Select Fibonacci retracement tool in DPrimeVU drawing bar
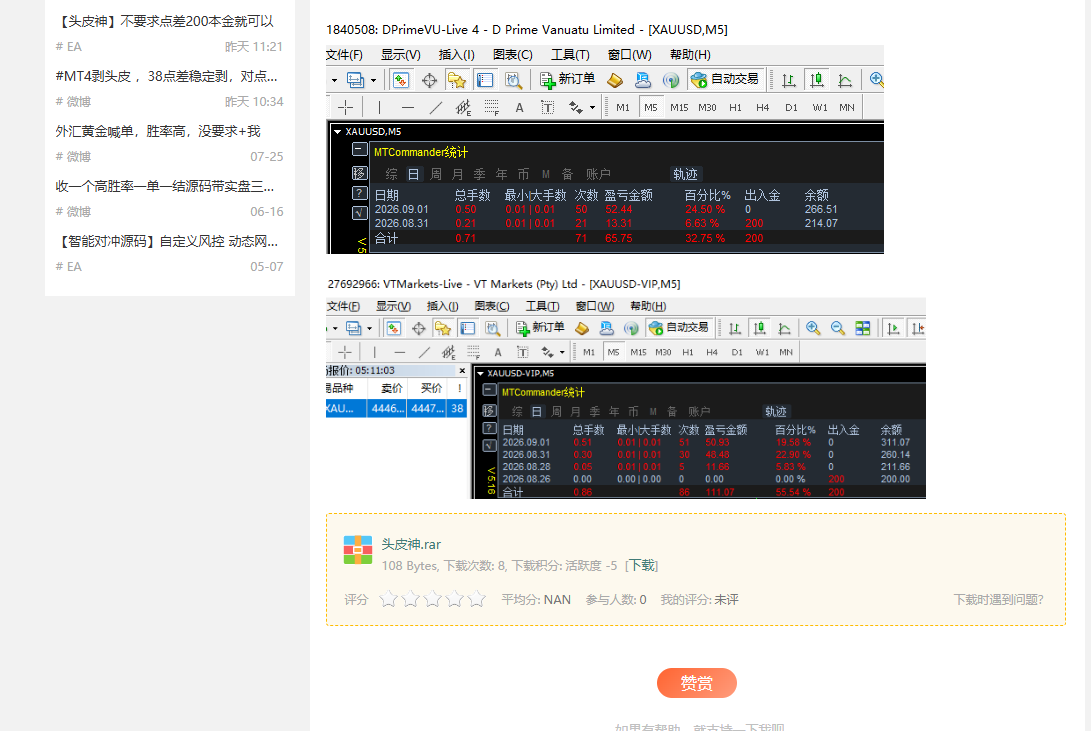The width and height of the screenshot is (1091, 731). (491, 107)
